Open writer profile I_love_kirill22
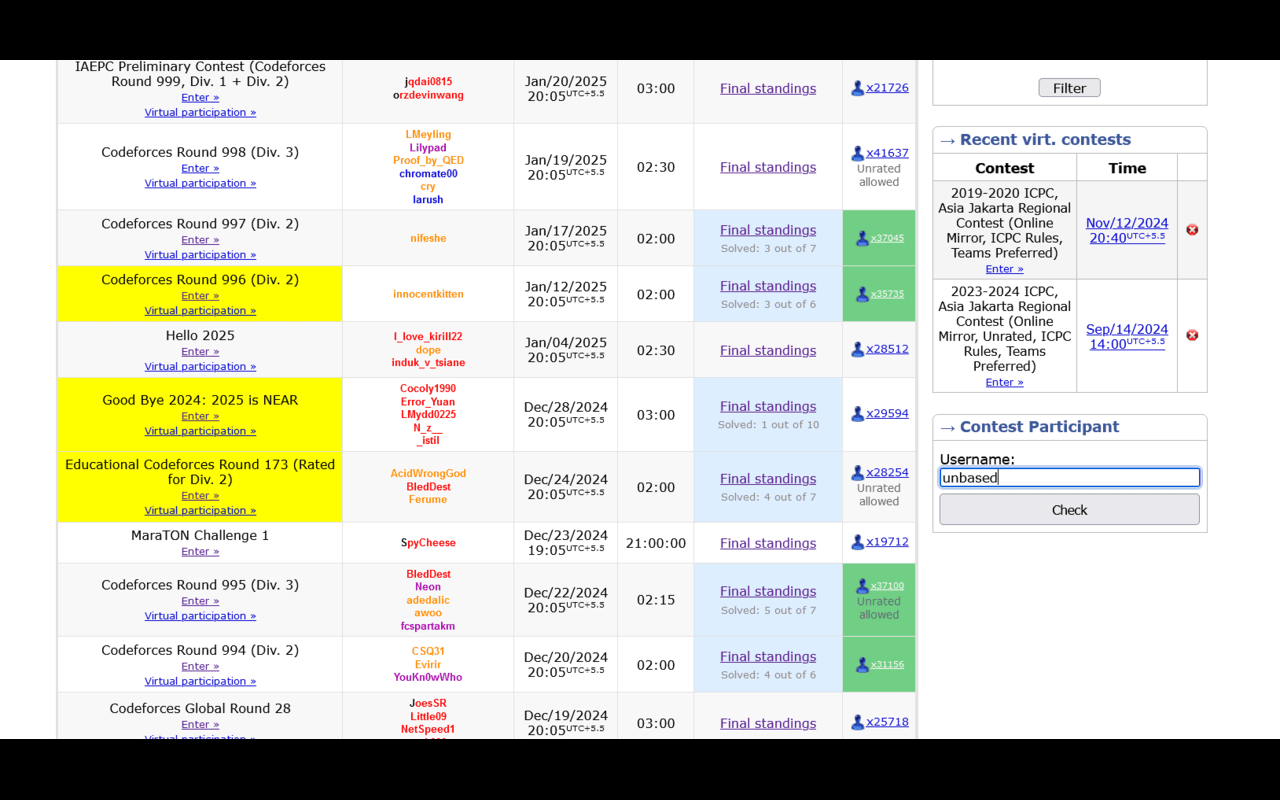Viewport: 1280px width, 800px height. [x=428, y=337]
